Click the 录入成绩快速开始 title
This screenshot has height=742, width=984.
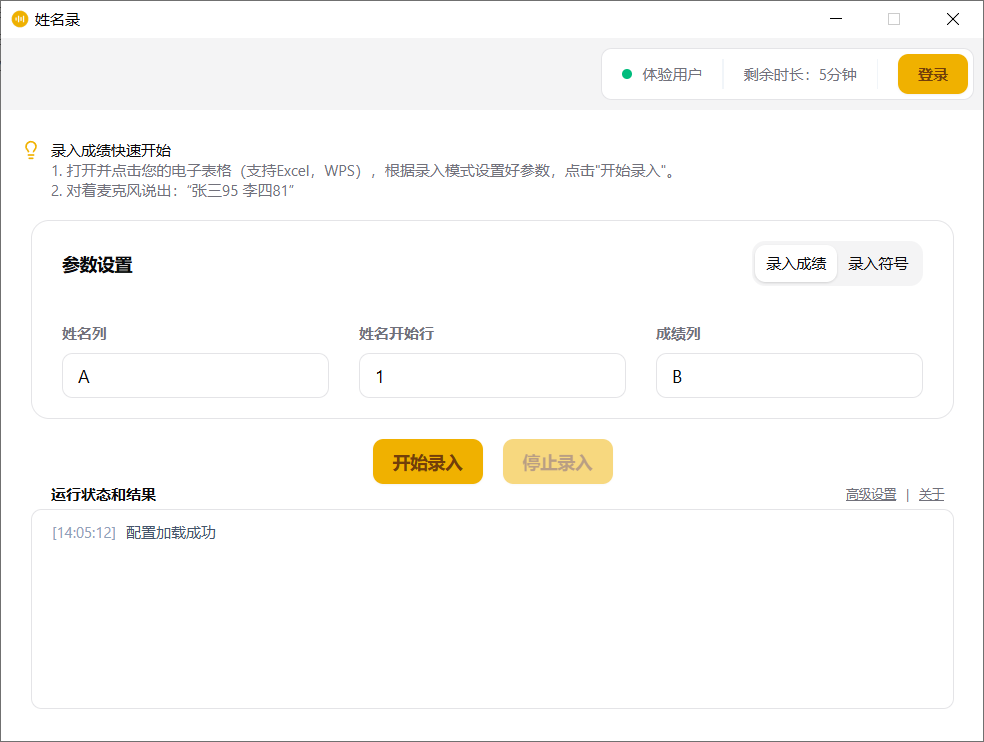(x=111, y=151)
